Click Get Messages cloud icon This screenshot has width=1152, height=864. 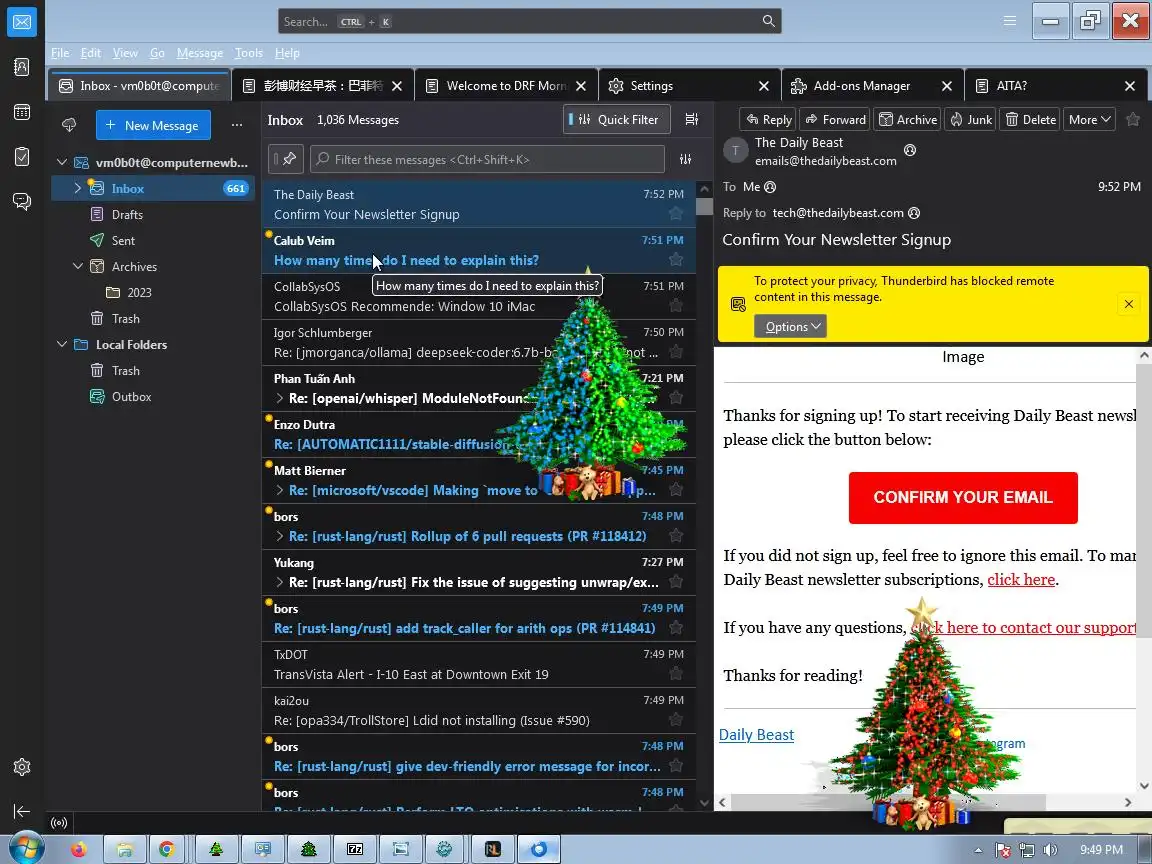coord(69,125)
